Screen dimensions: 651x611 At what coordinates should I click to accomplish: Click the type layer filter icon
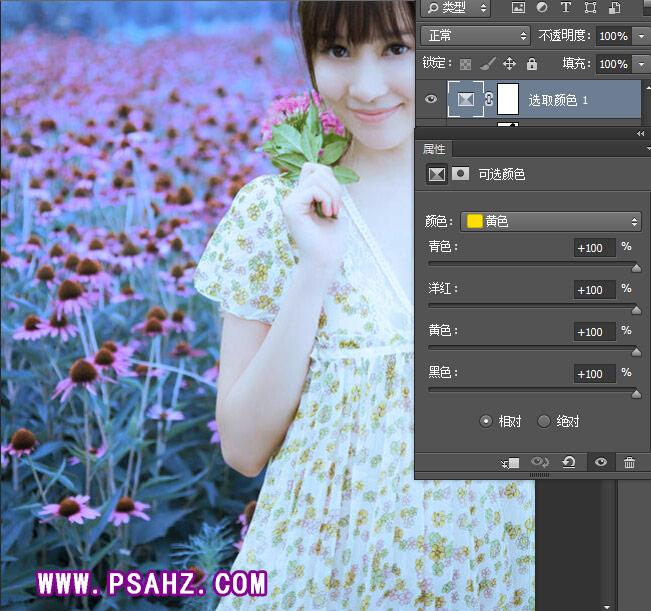(566, 8)
